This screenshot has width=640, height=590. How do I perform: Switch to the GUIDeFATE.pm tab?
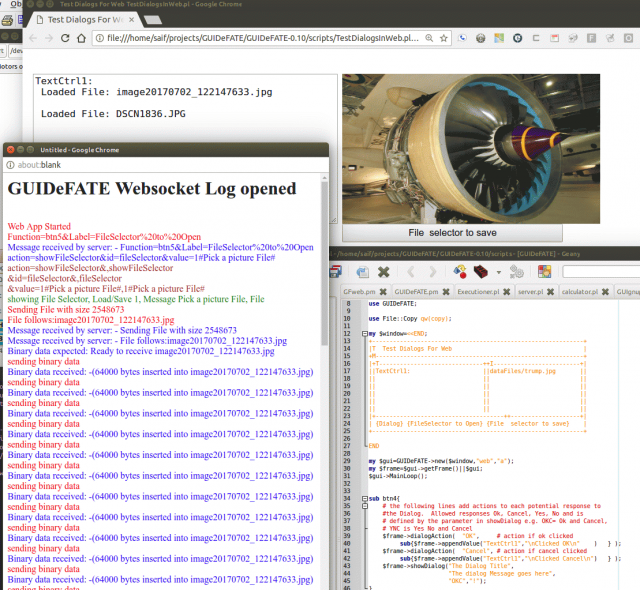pyautogui.click(x=416, y=292)
